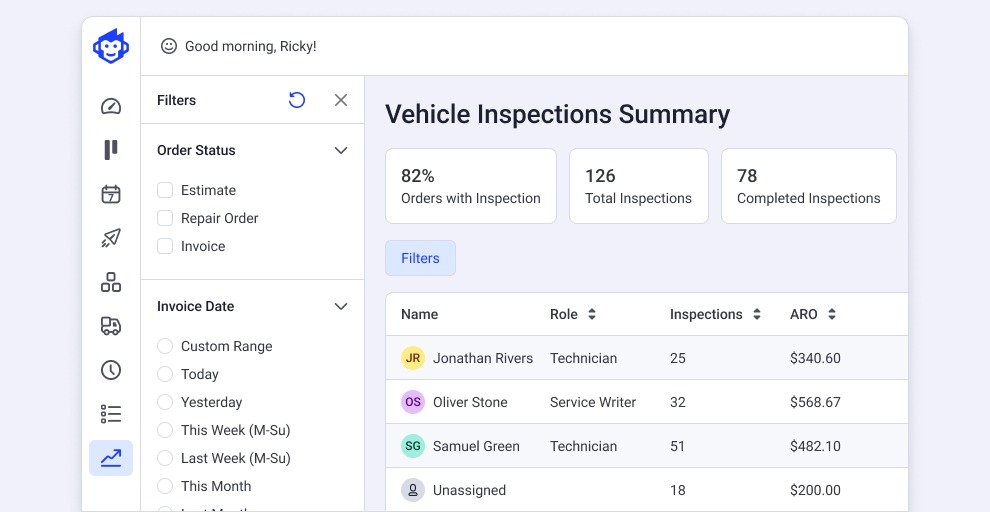The width and height of the screenshot is (990, 512).
Task: Reset filters with the refresh icon
Action: point(297,100)
